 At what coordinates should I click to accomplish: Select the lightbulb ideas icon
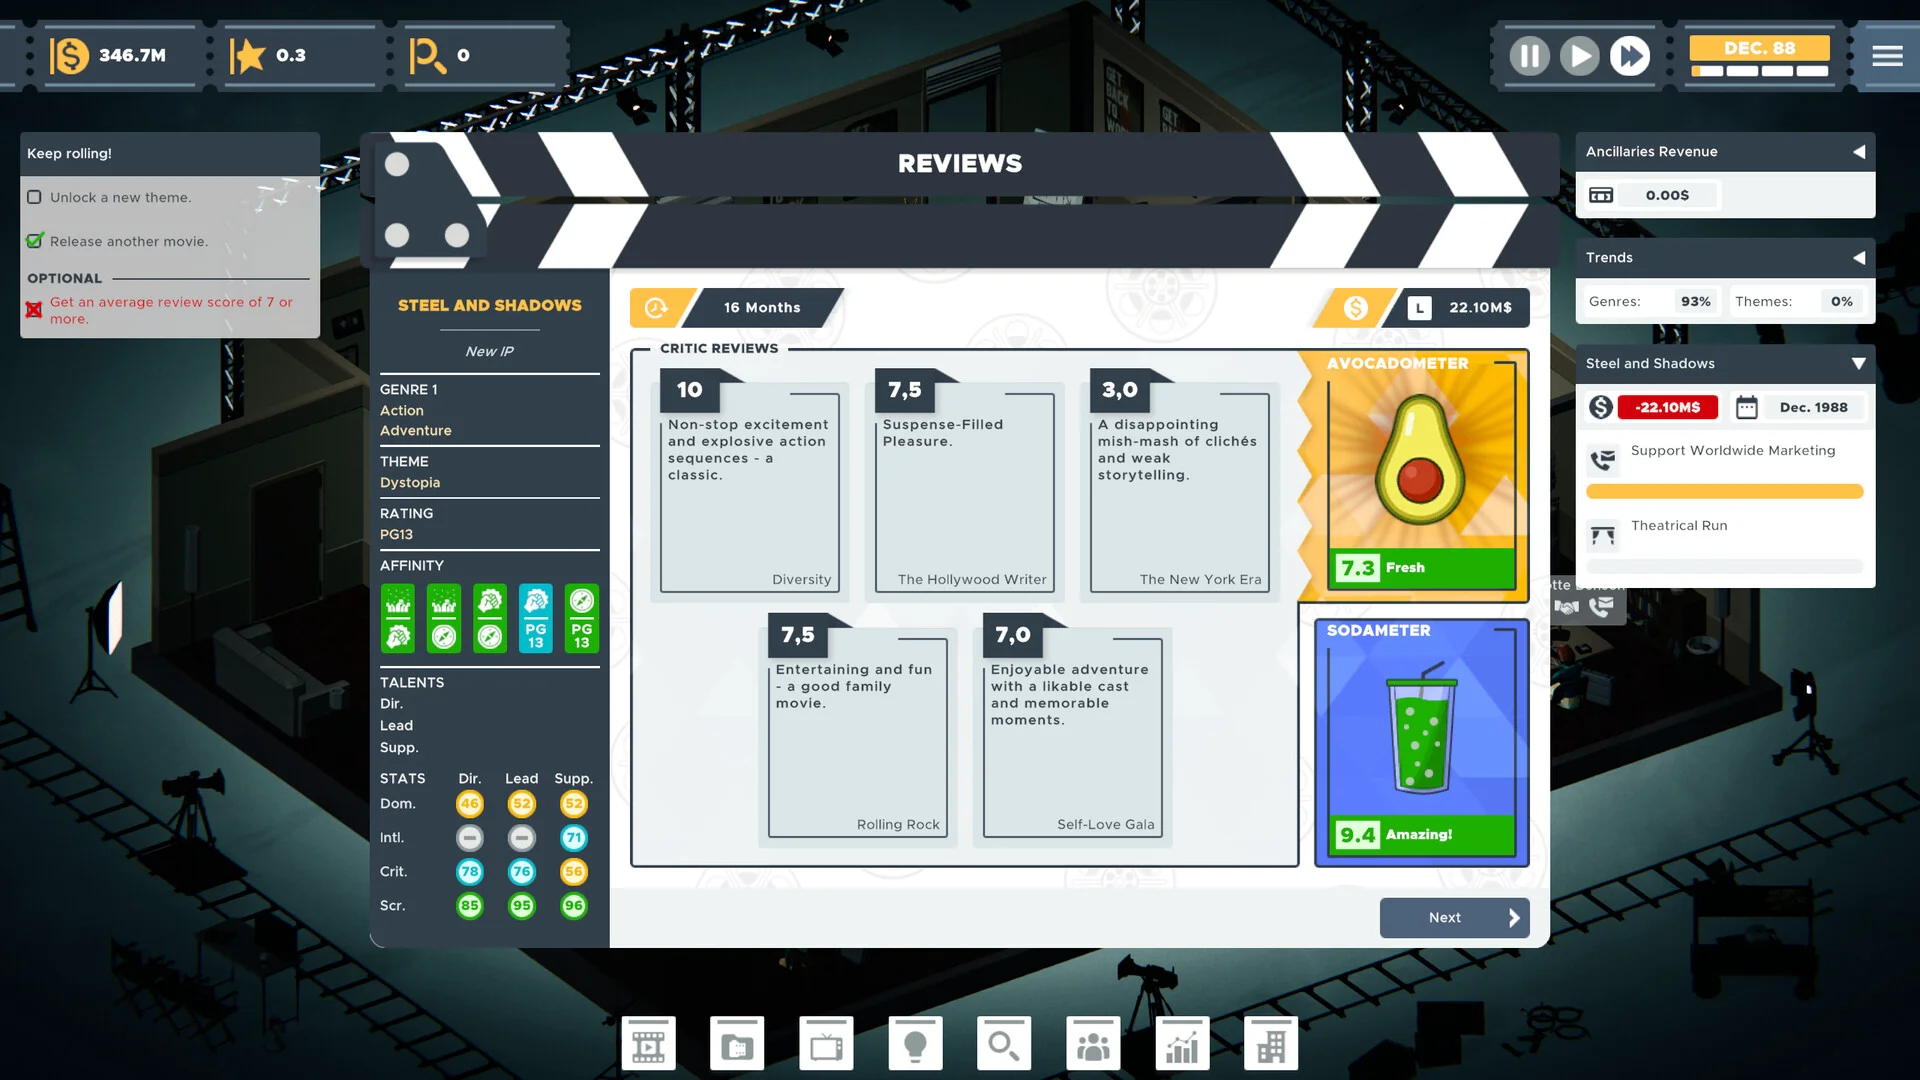coord(915,1042)
